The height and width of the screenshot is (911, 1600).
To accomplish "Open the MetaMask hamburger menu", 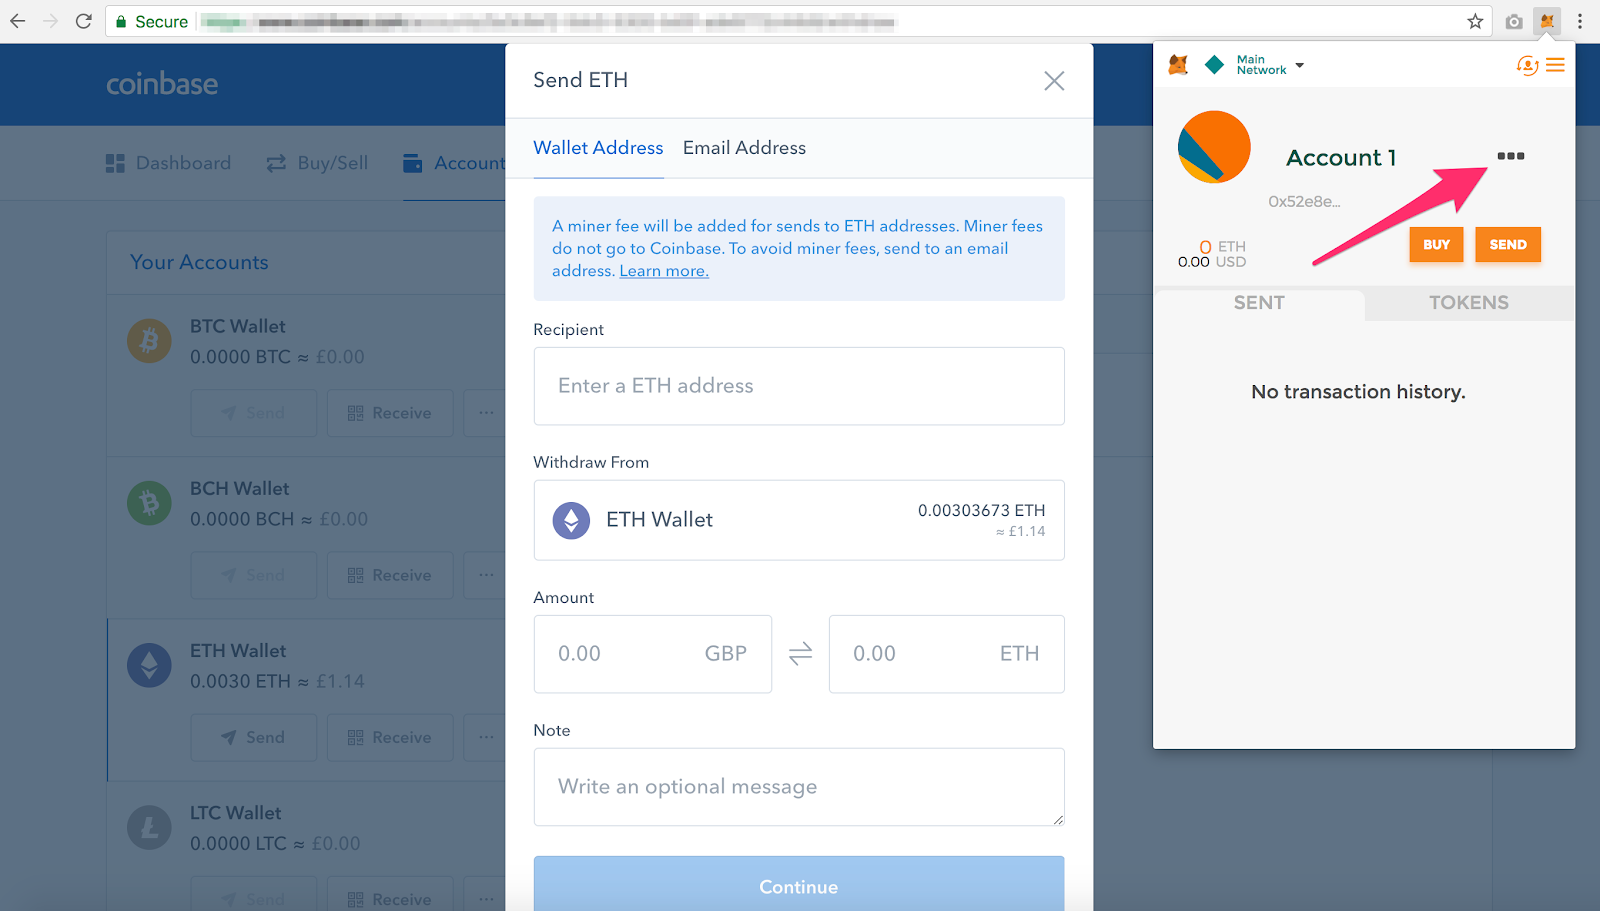I will pyautogui.click(x=1555, y=65).
